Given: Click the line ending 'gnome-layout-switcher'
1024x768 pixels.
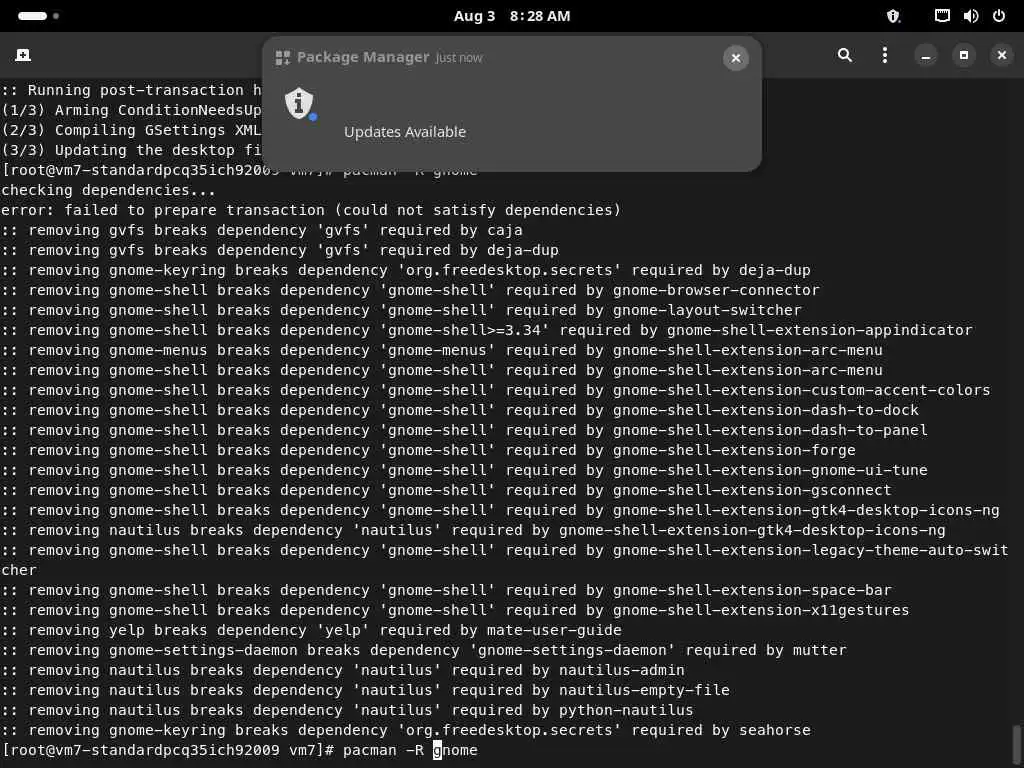Looking at the screenshot, I should (x=401, y=310).
